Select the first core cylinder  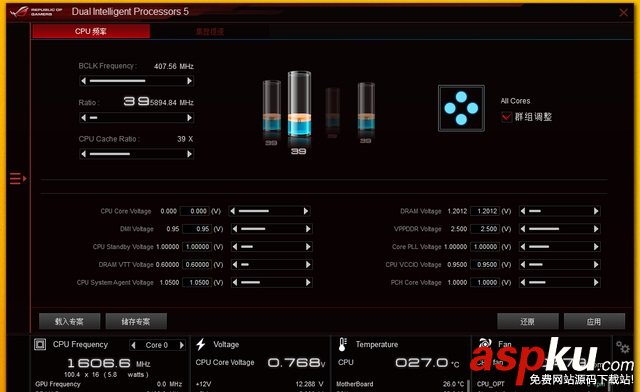pos(271,107)
